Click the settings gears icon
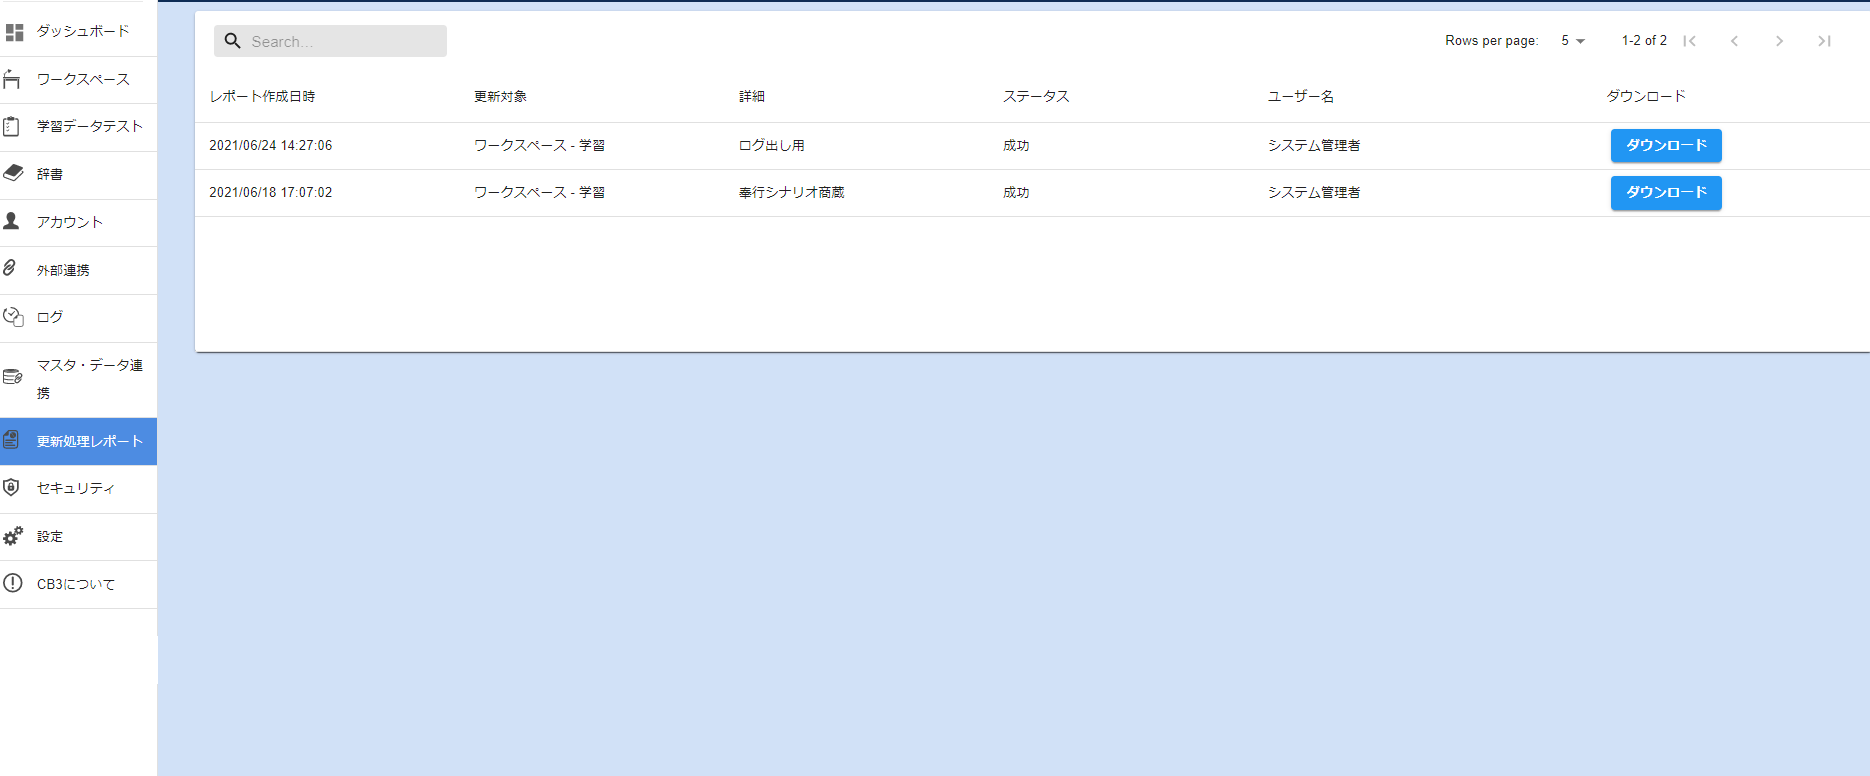 click(13, 536)
